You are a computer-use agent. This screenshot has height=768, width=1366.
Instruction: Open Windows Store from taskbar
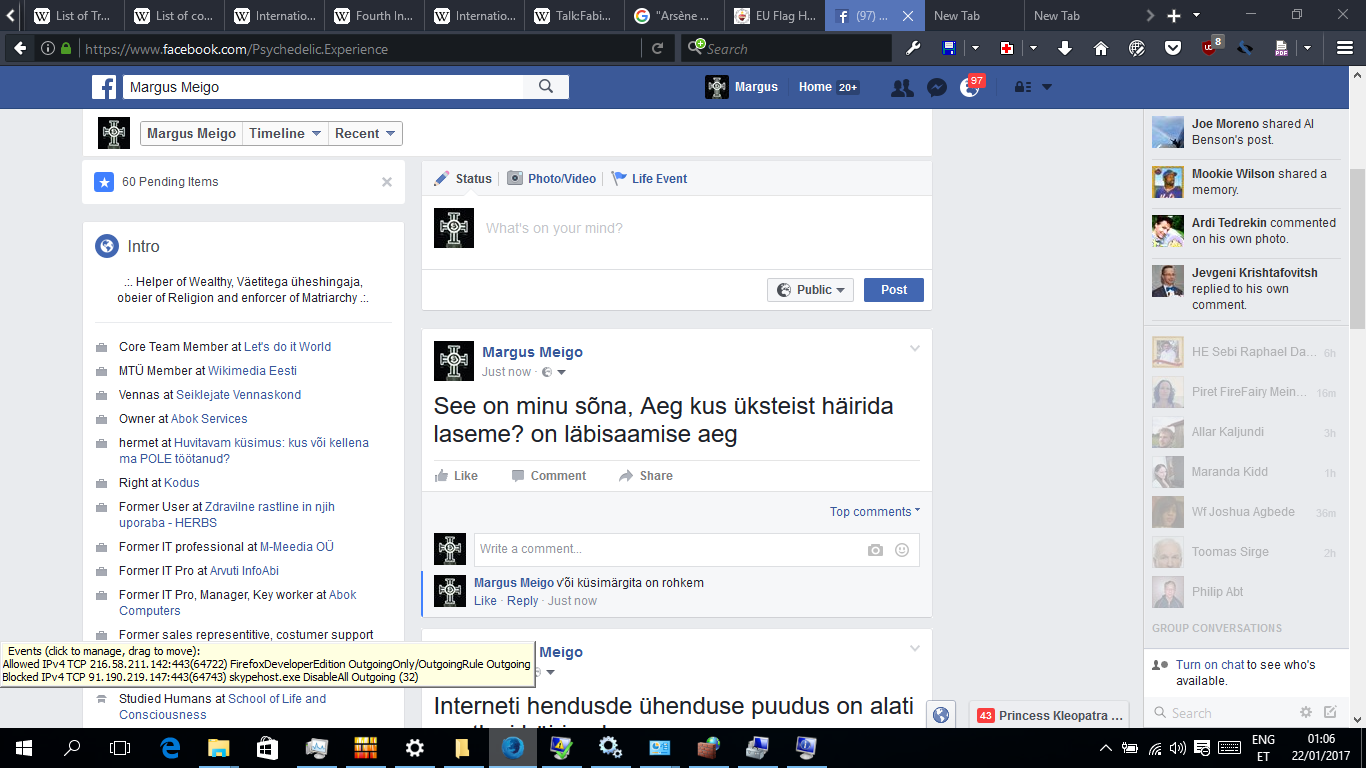click(x=267, y=747)
